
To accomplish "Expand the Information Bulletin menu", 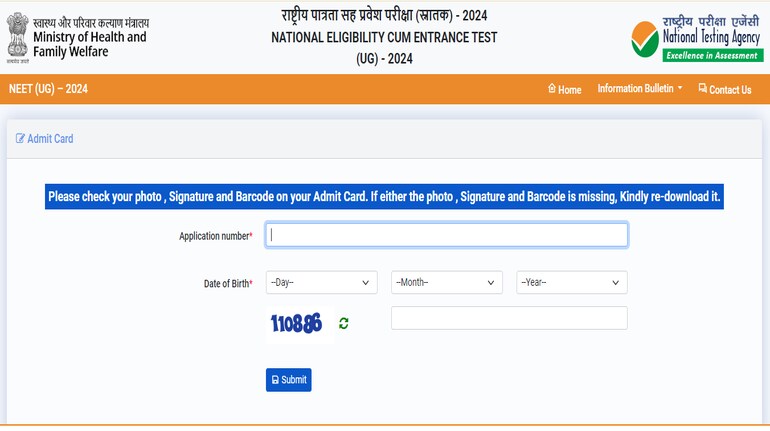I will coord(640,88).
